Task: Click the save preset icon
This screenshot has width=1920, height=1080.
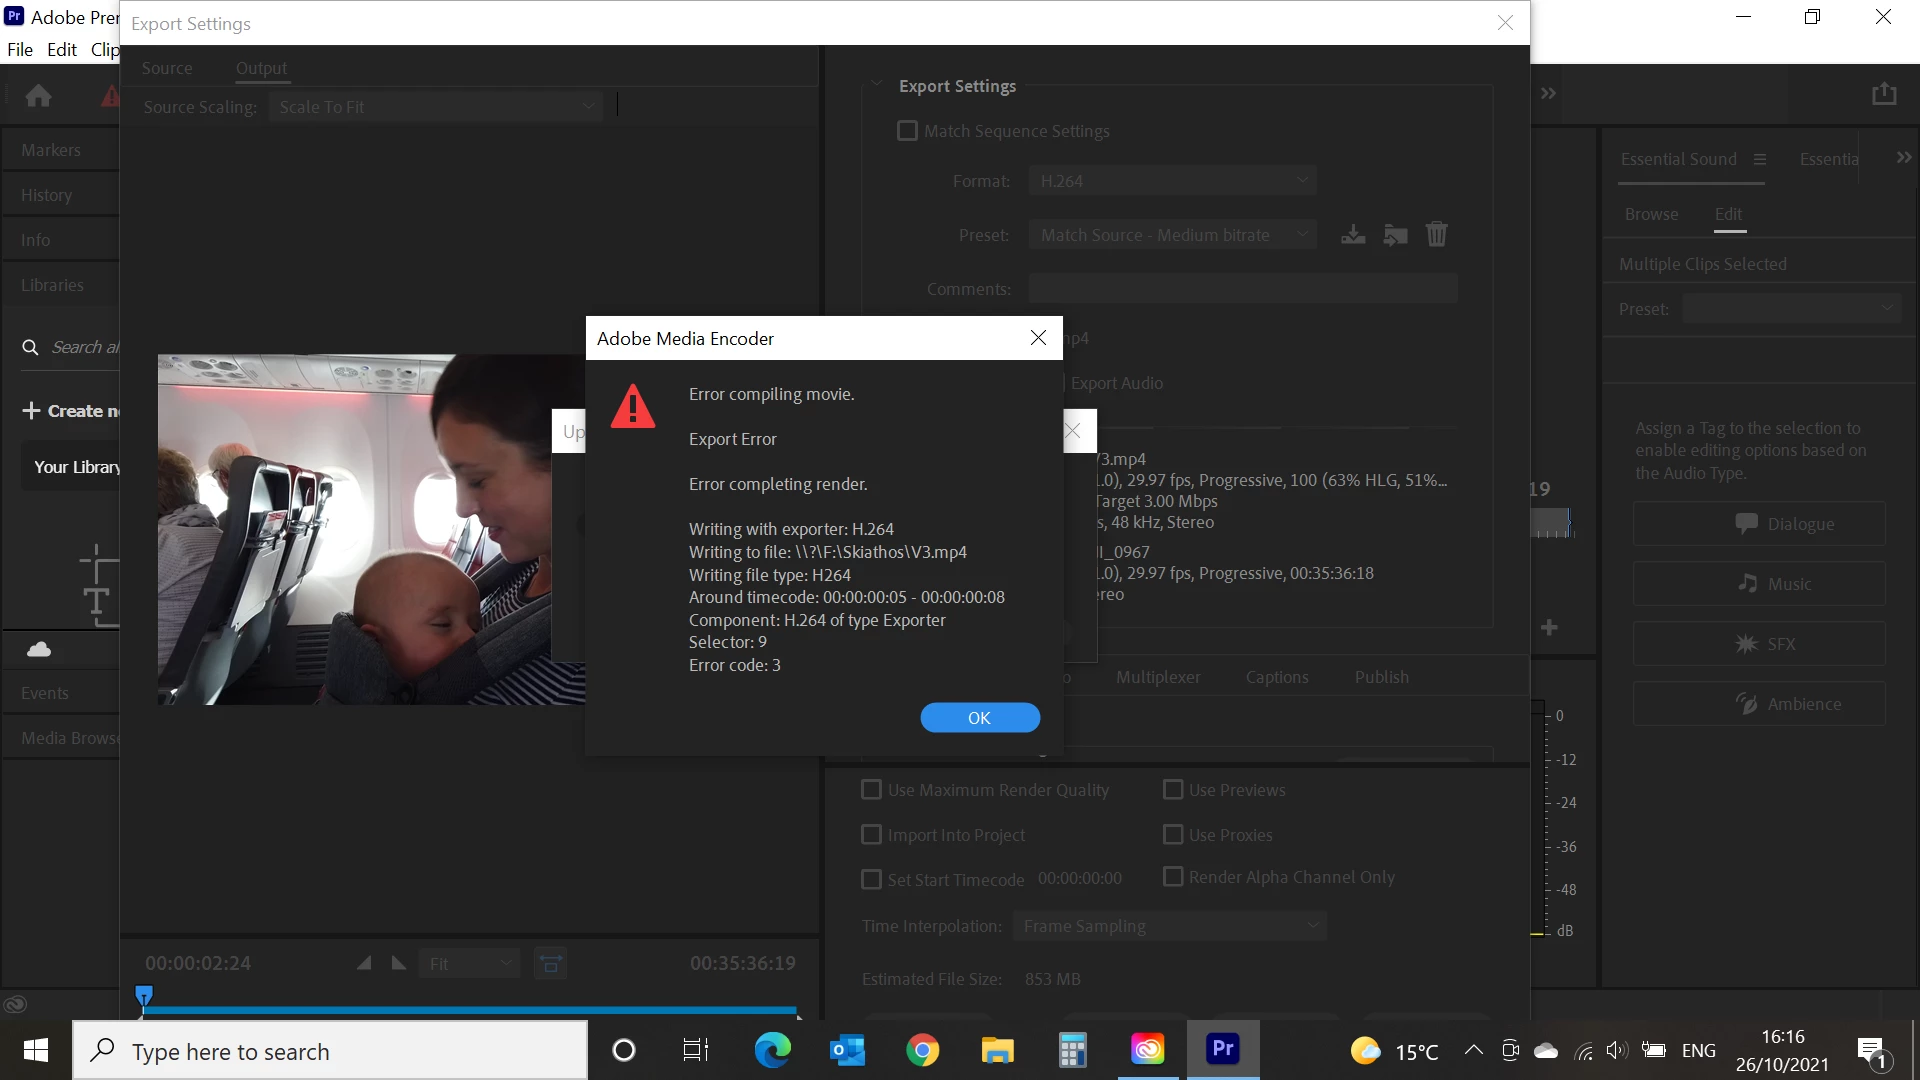Action: coord(1353,235)
